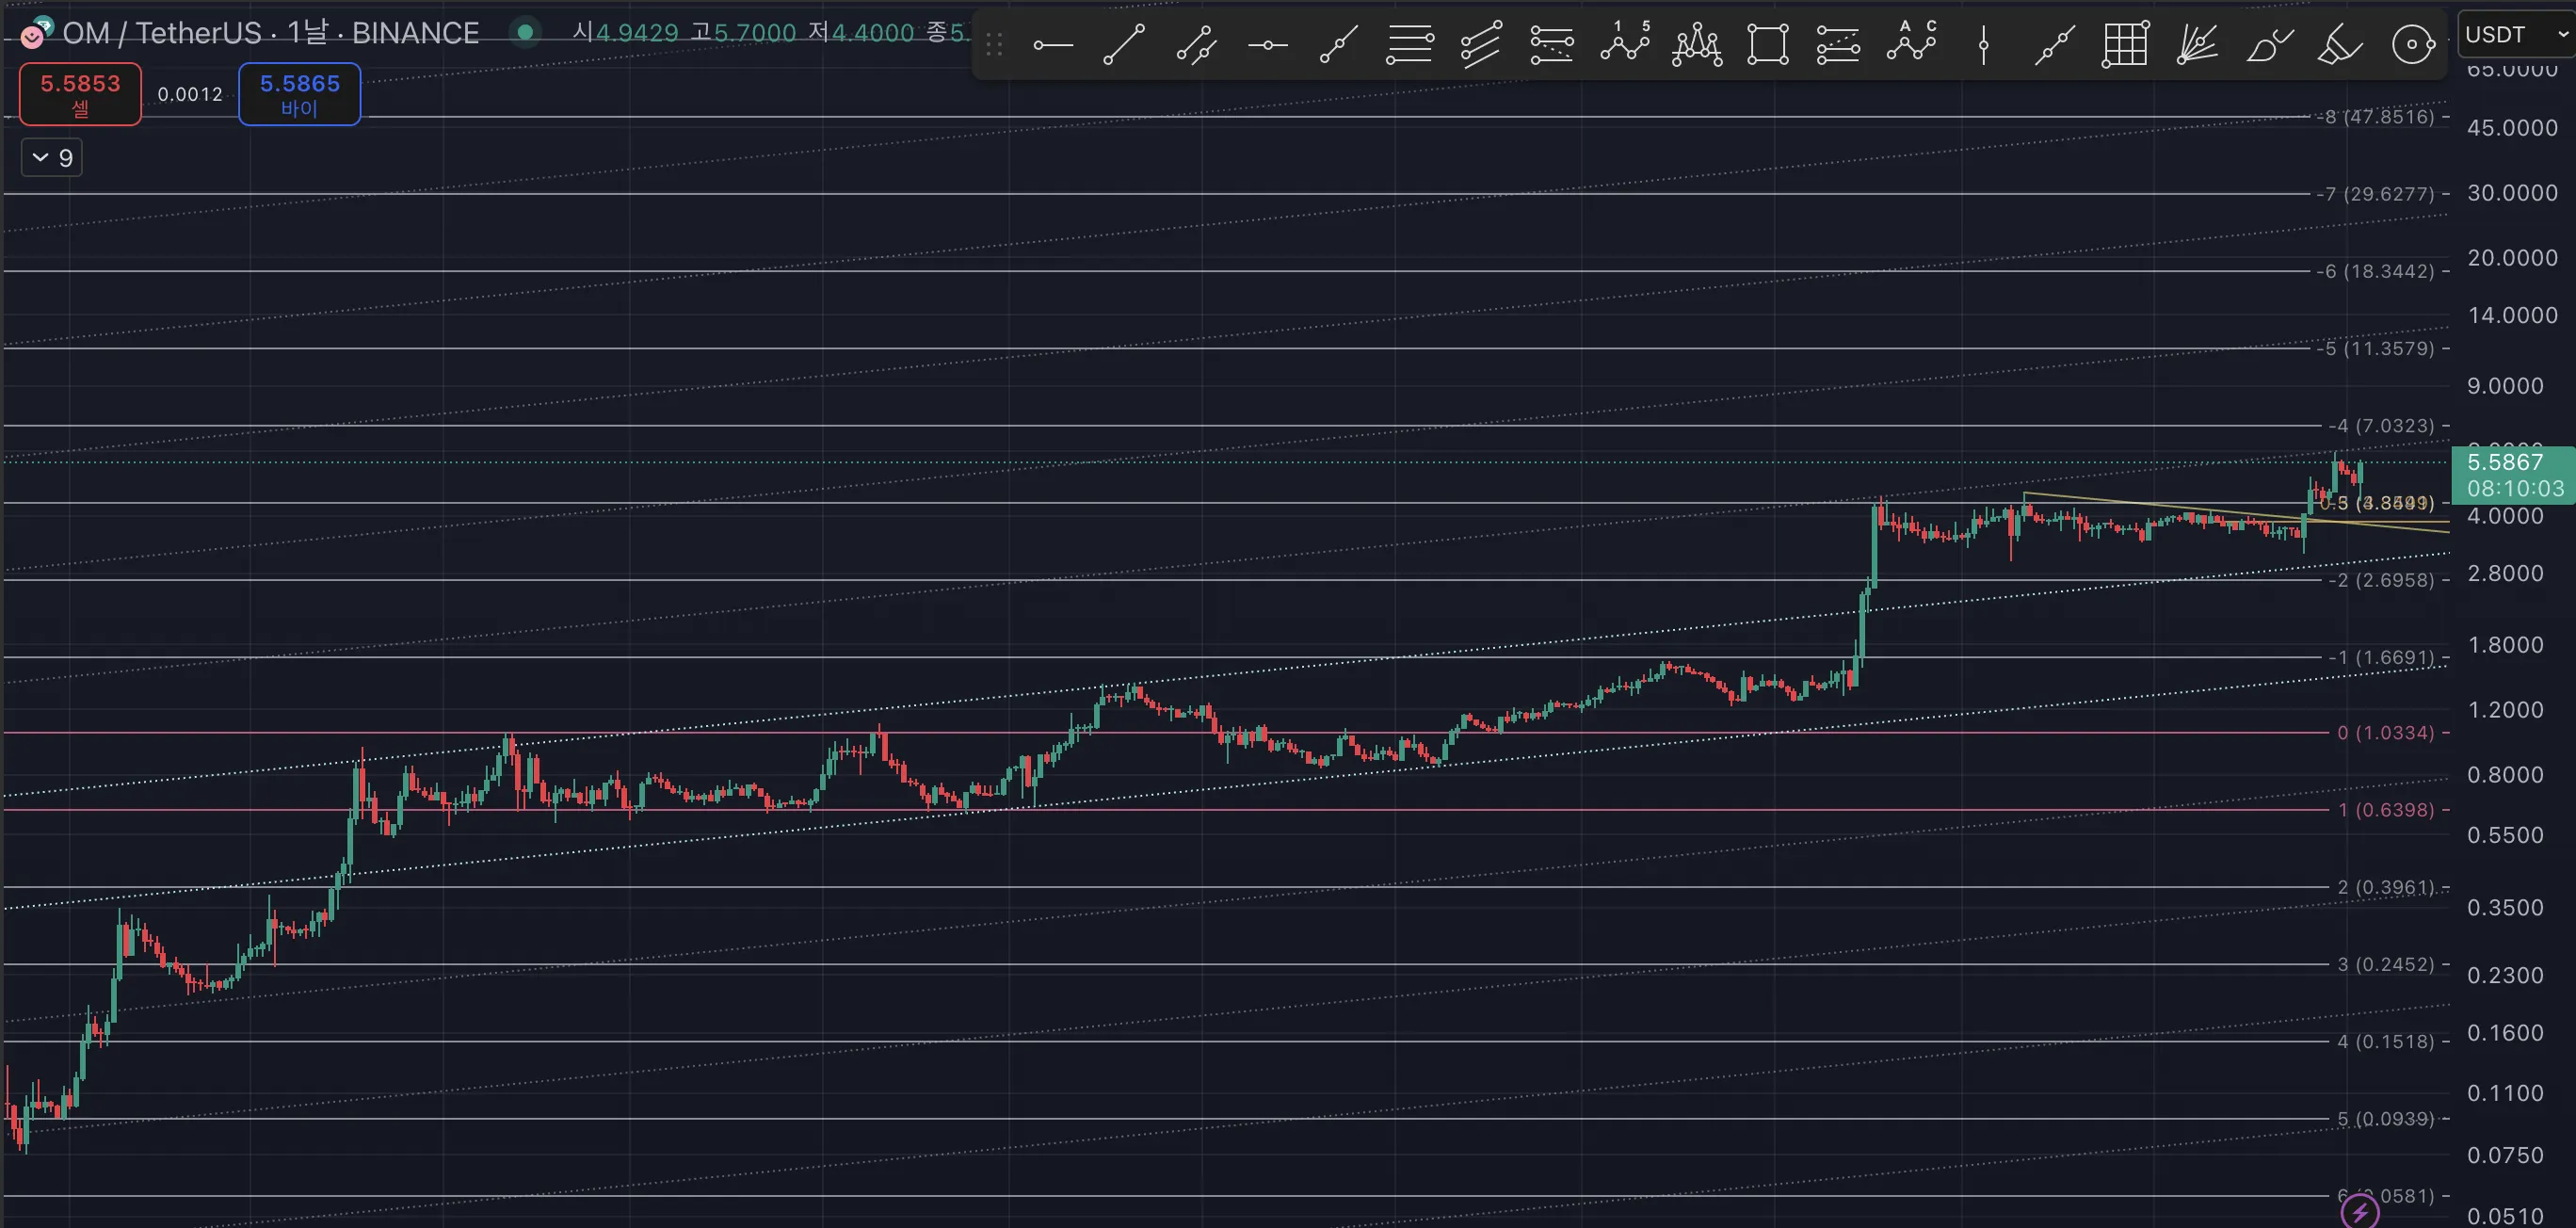
Task: Click Fib level label -2 (2.6958)
Action: [x=2381, y=580]
